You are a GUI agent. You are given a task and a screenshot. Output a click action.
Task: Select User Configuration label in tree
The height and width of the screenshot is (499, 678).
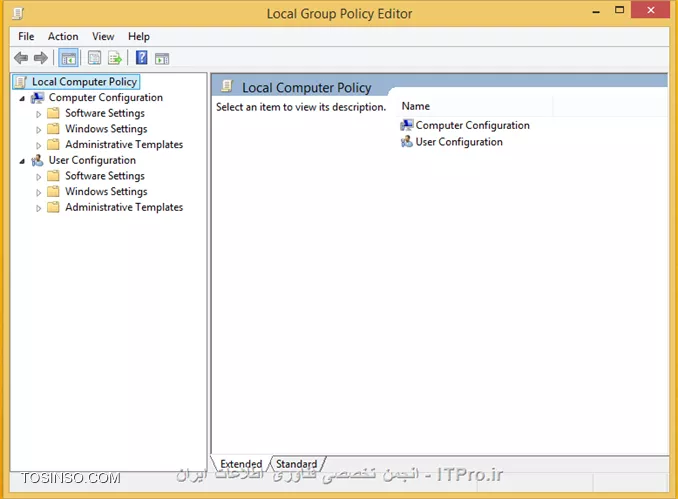click(x=92, y=160)
